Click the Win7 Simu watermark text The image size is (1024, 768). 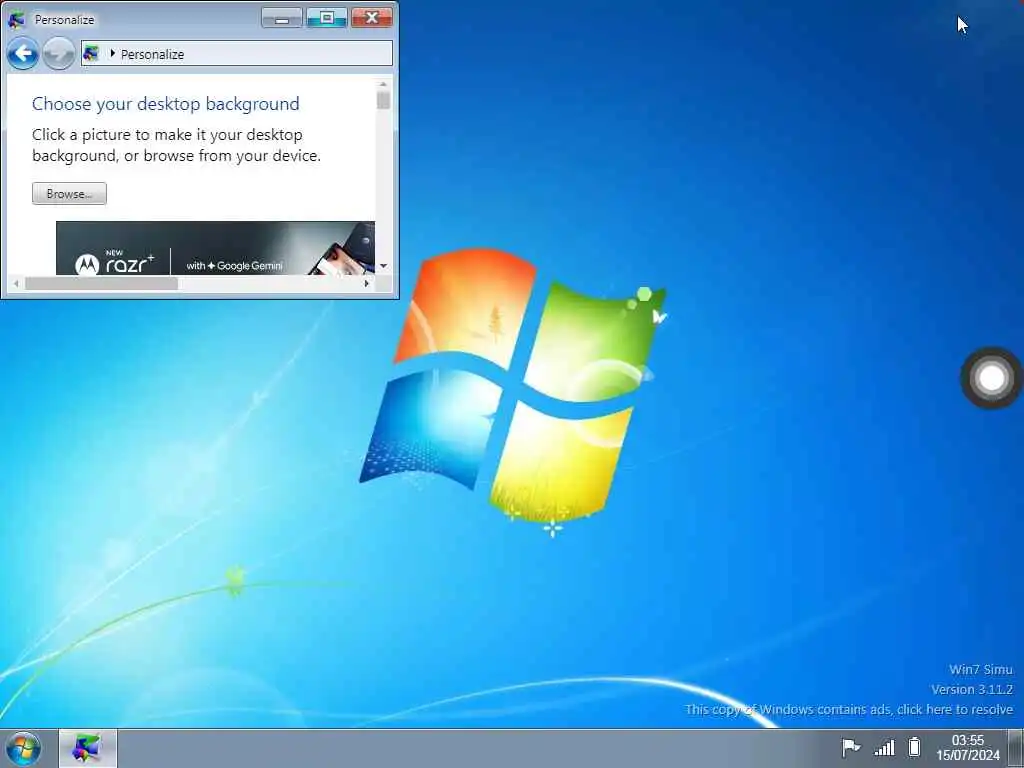(x=980, y=669)
